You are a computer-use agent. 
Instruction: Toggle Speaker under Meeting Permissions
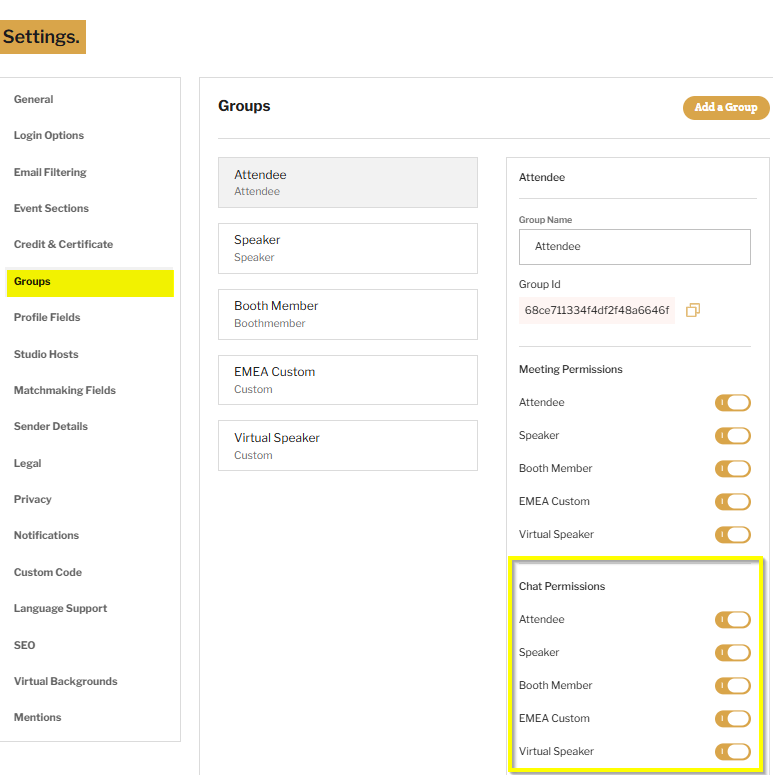pyautogui.click(x=732, y=436)
